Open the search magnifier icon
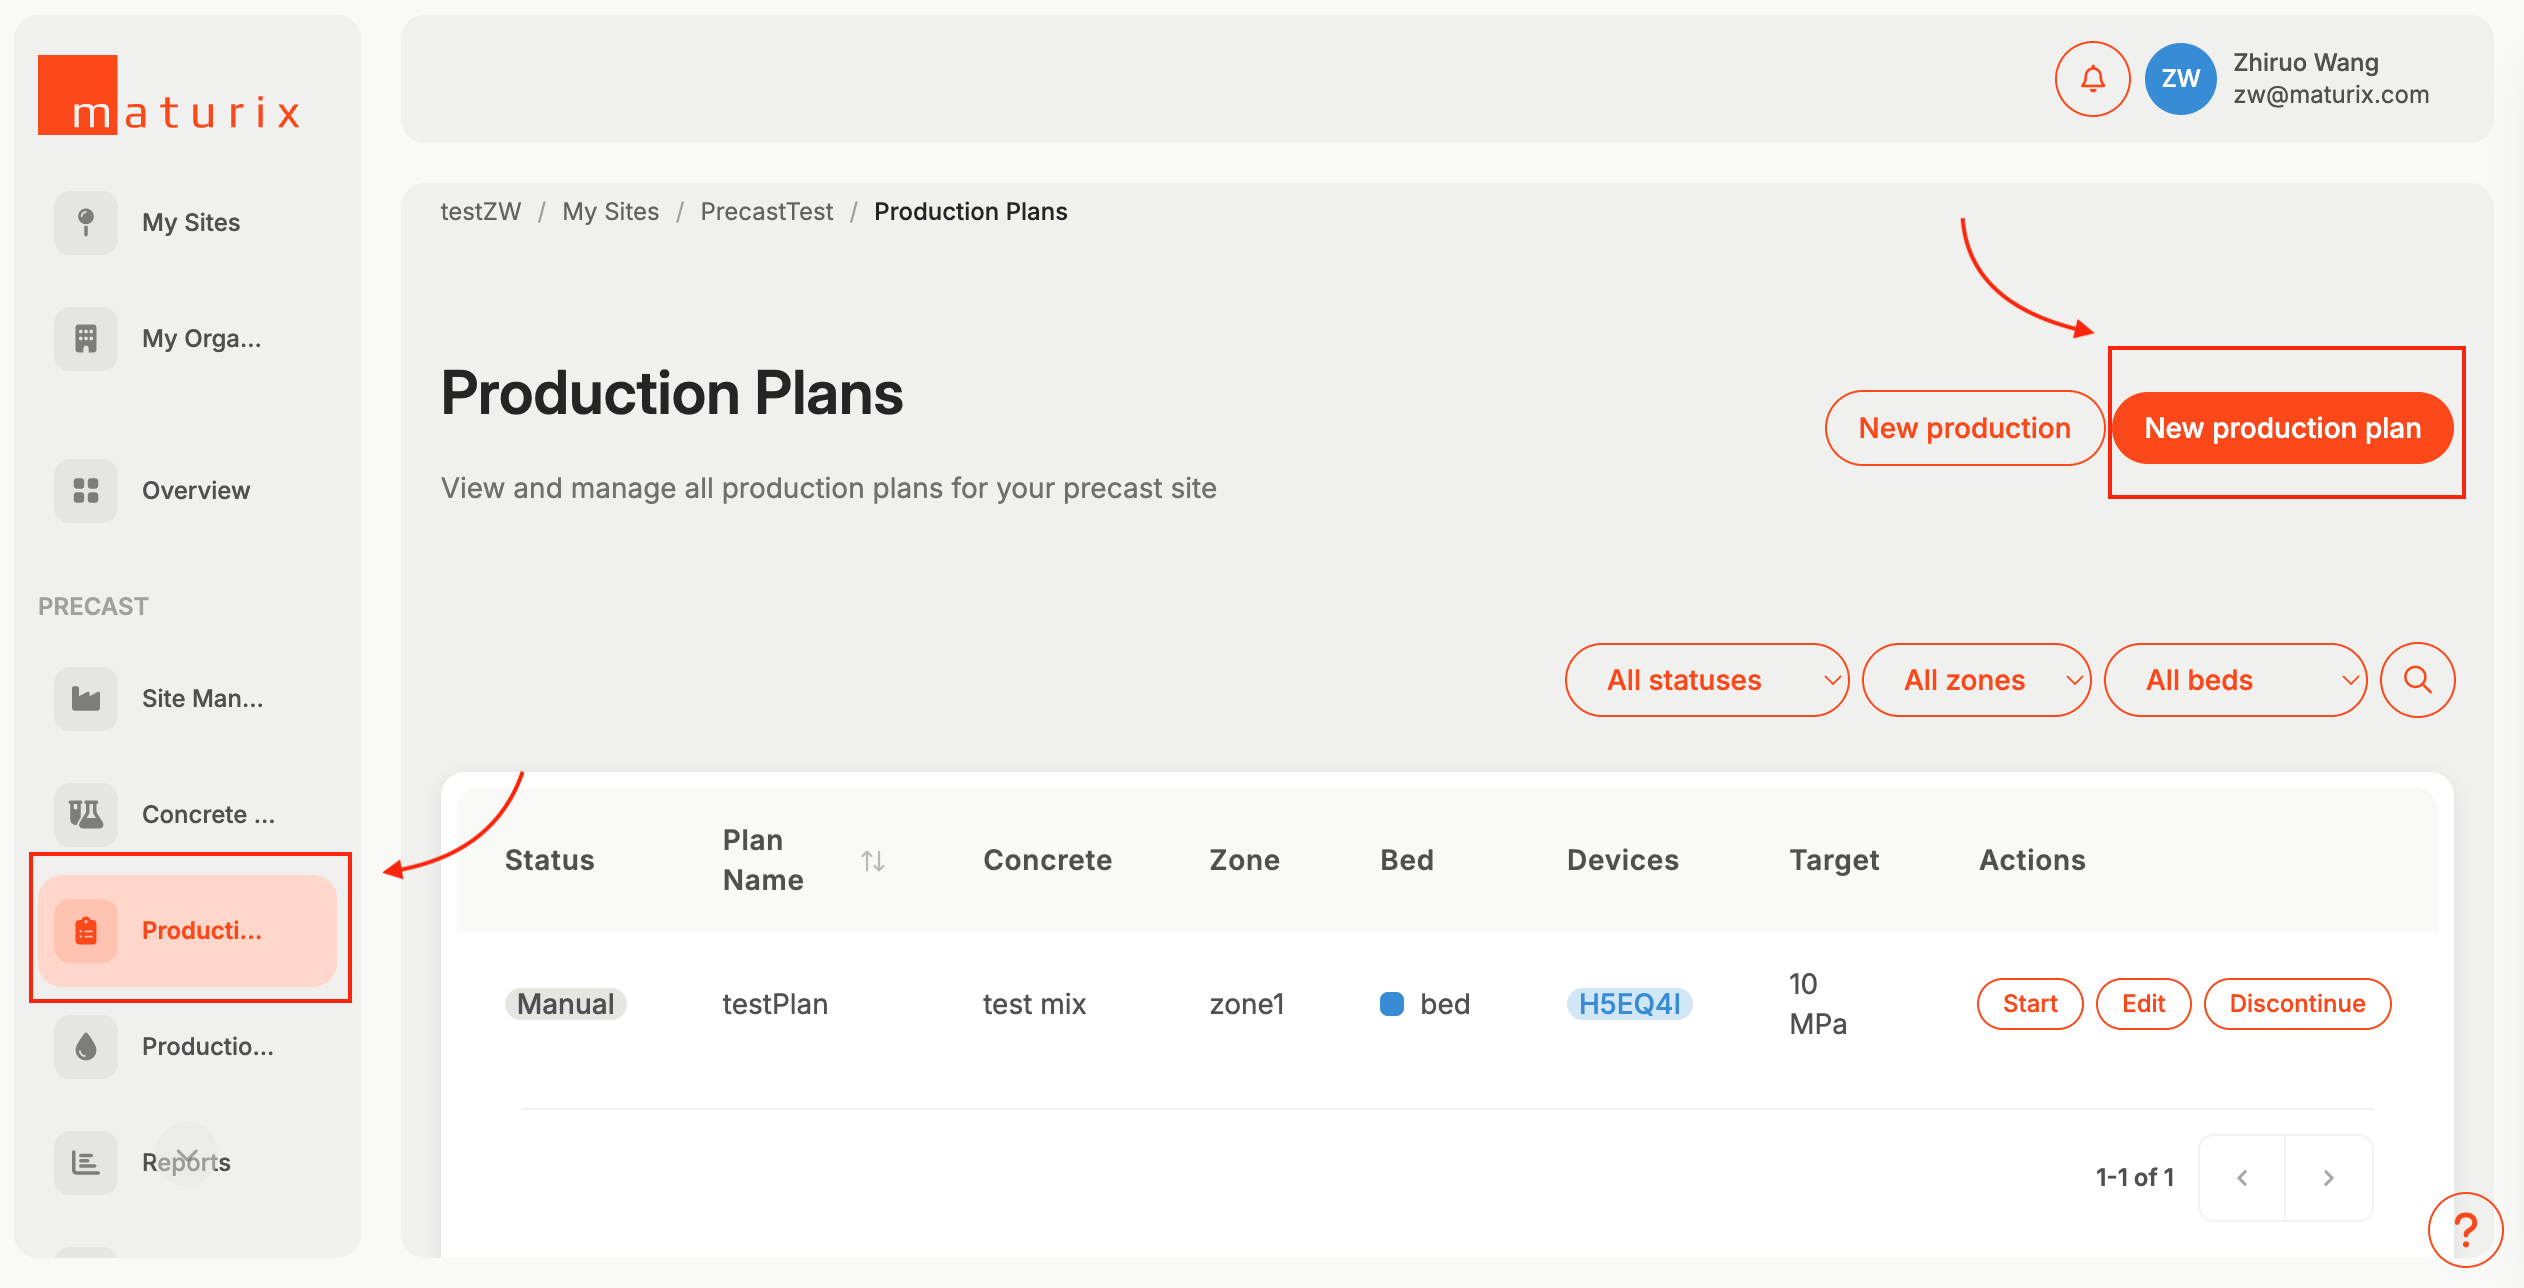The height and width of the screenshot is (1288, 2524). (2417, 680)
